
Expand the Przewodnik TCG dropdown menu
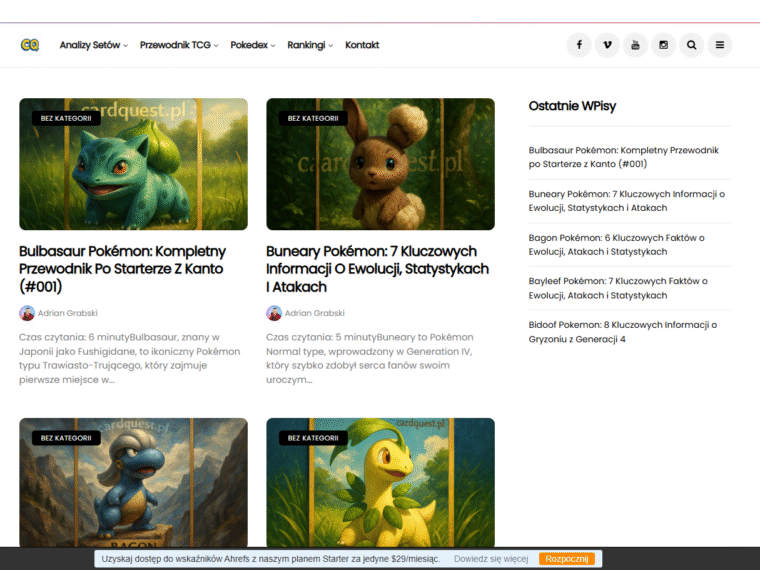(179, 45)
